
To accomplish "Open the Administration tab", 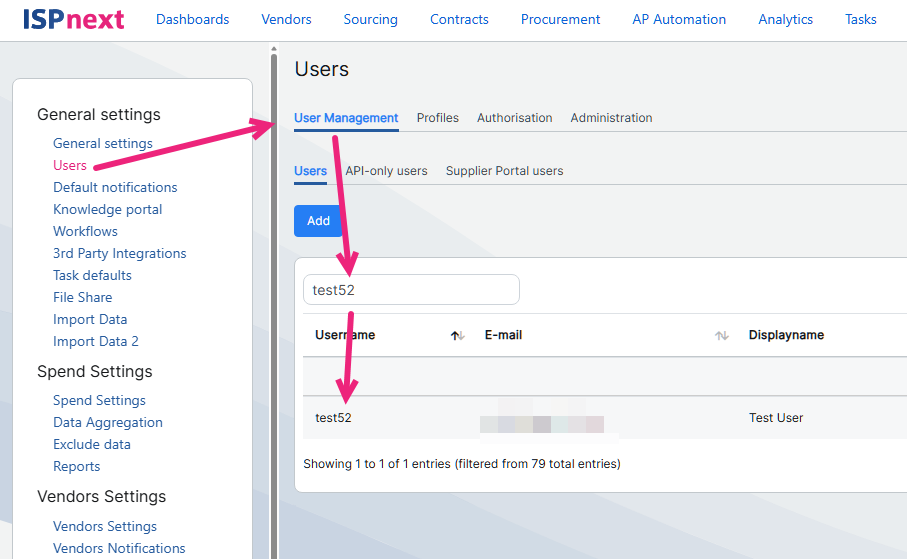I will click(x=611, y=118).
